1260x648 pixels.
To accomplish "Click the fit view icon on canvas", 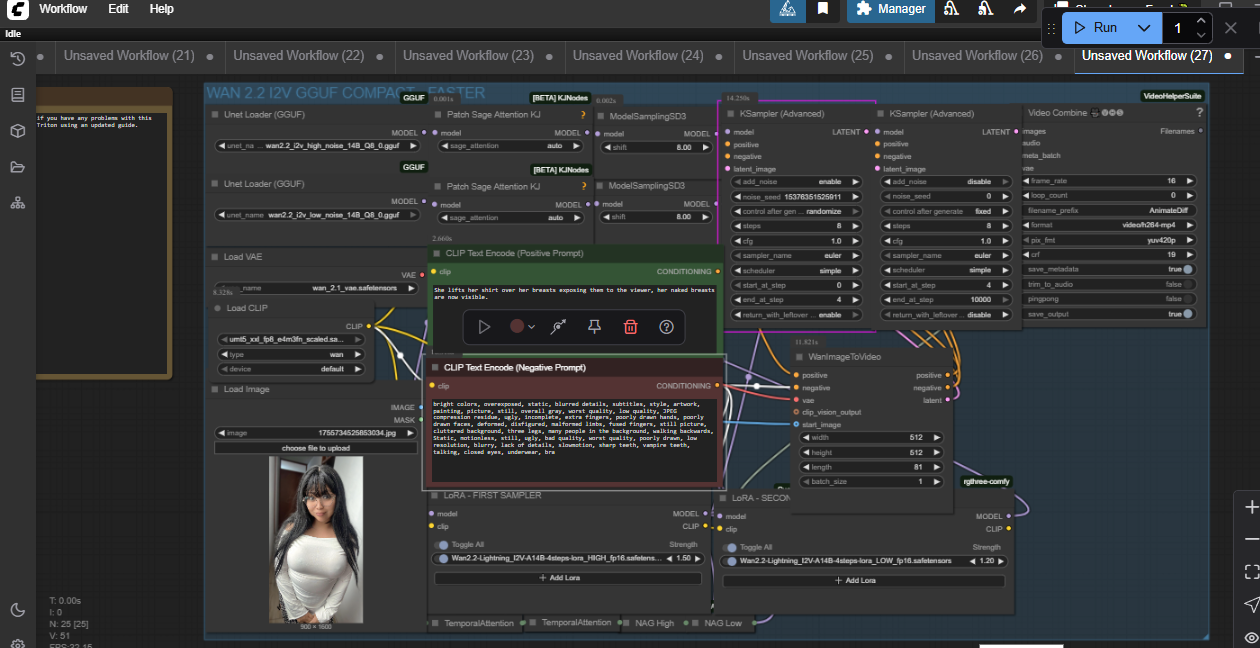I will point(1251,571).
